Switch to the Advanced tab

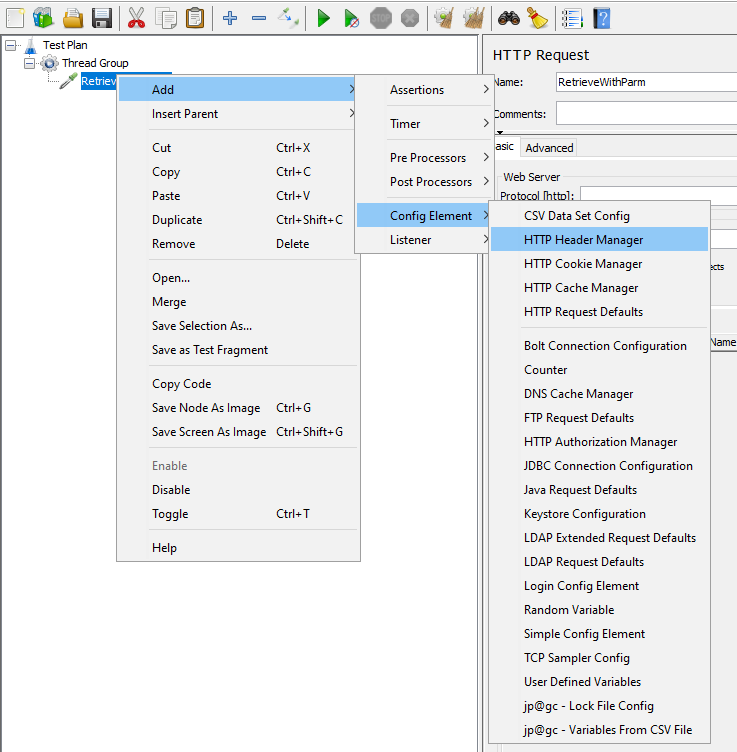549,148
